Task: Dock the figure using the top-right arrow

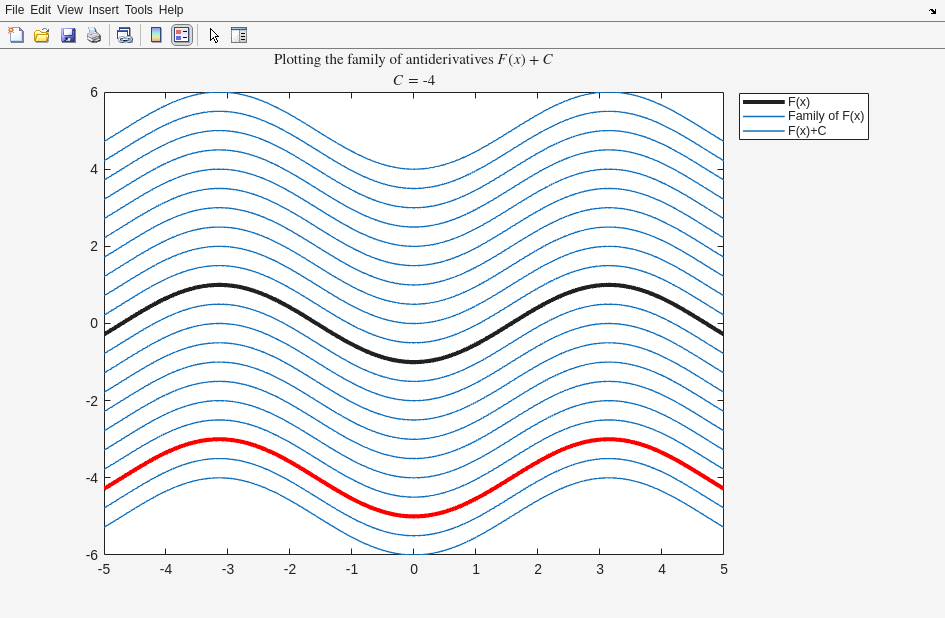Action: point(932,10)
